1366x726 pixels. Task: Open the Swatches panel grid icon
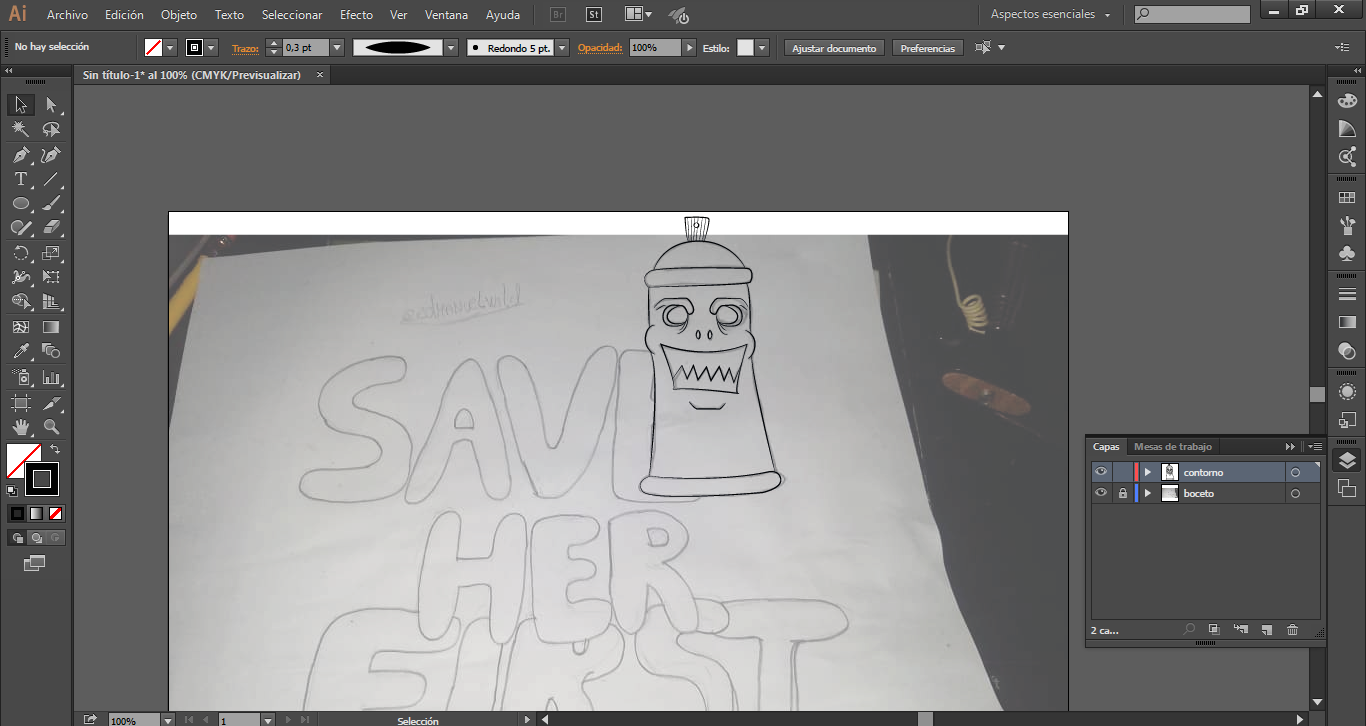[1347, 198]
